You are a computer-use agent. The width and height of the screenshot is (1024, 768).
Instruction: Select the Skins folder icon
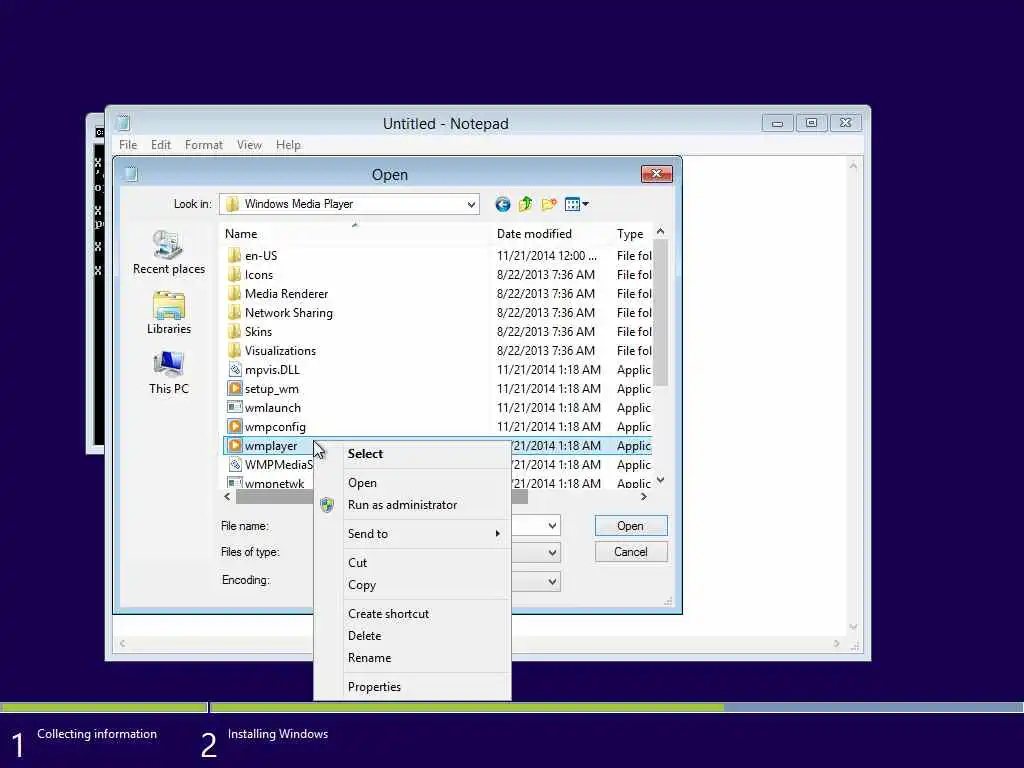[235, 331]
